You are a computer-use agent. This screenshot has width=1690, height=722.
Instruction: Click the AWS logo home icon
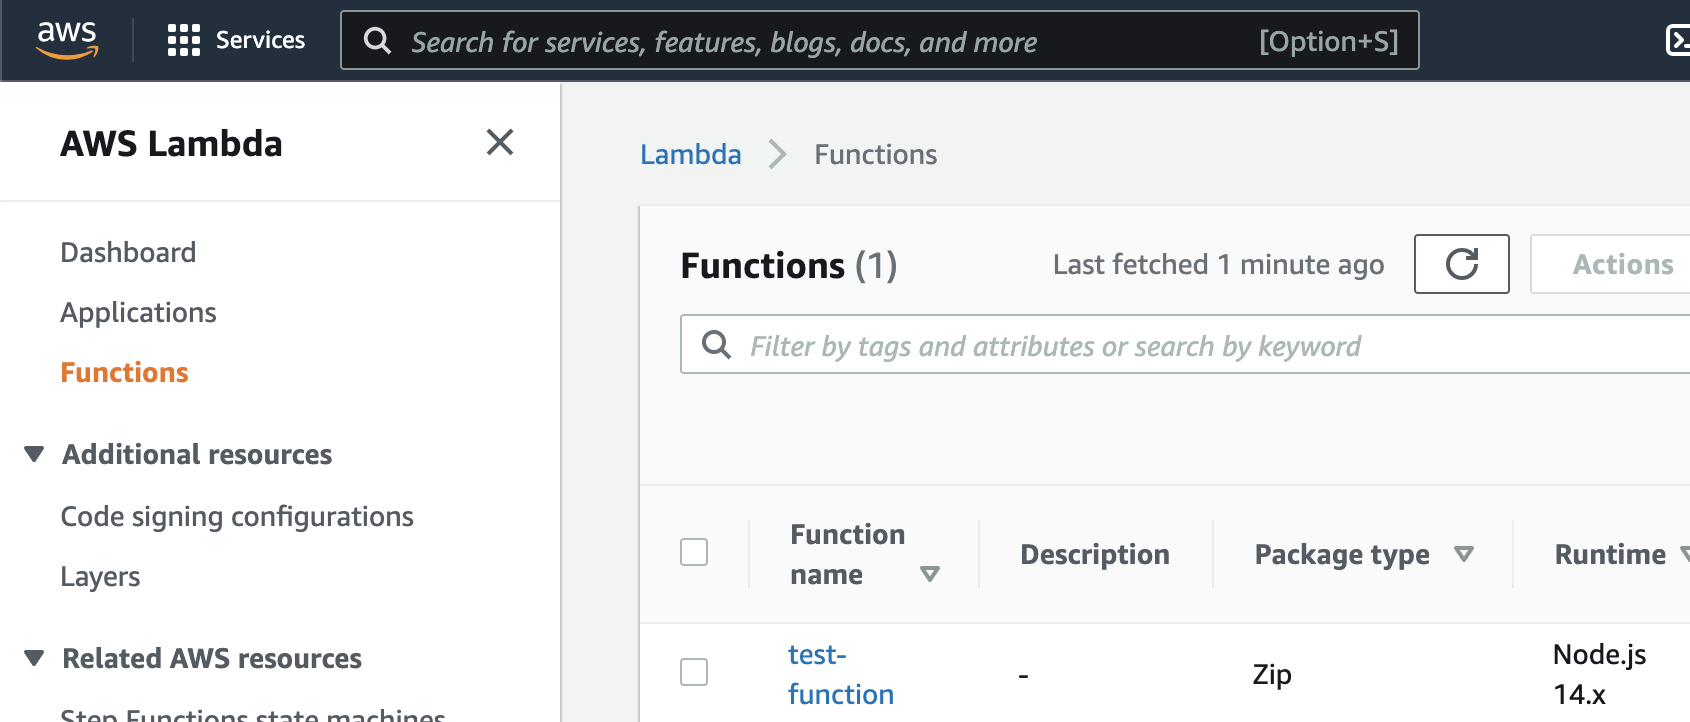(x=67, y=40)
